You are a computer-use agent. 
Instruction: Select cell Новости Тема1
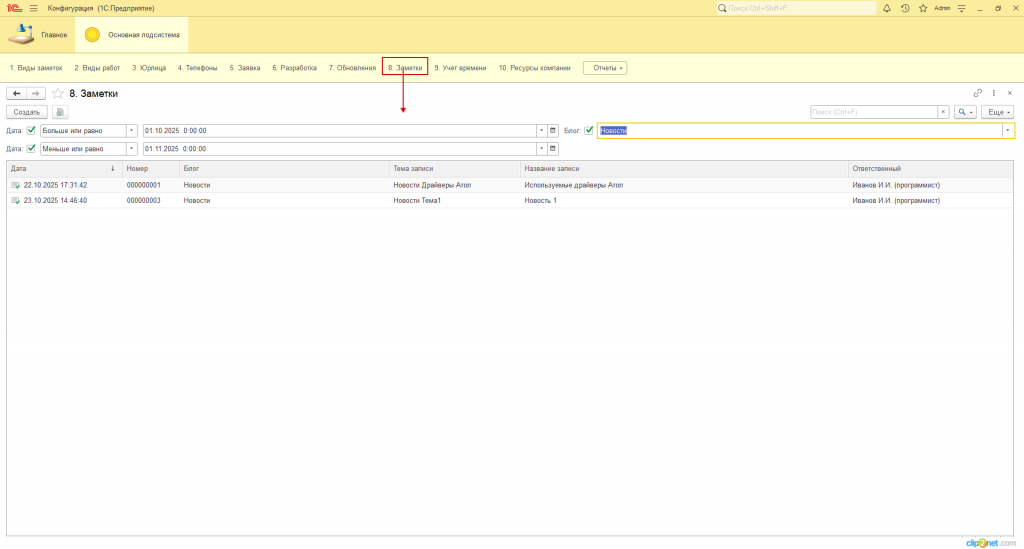[455, 201]
